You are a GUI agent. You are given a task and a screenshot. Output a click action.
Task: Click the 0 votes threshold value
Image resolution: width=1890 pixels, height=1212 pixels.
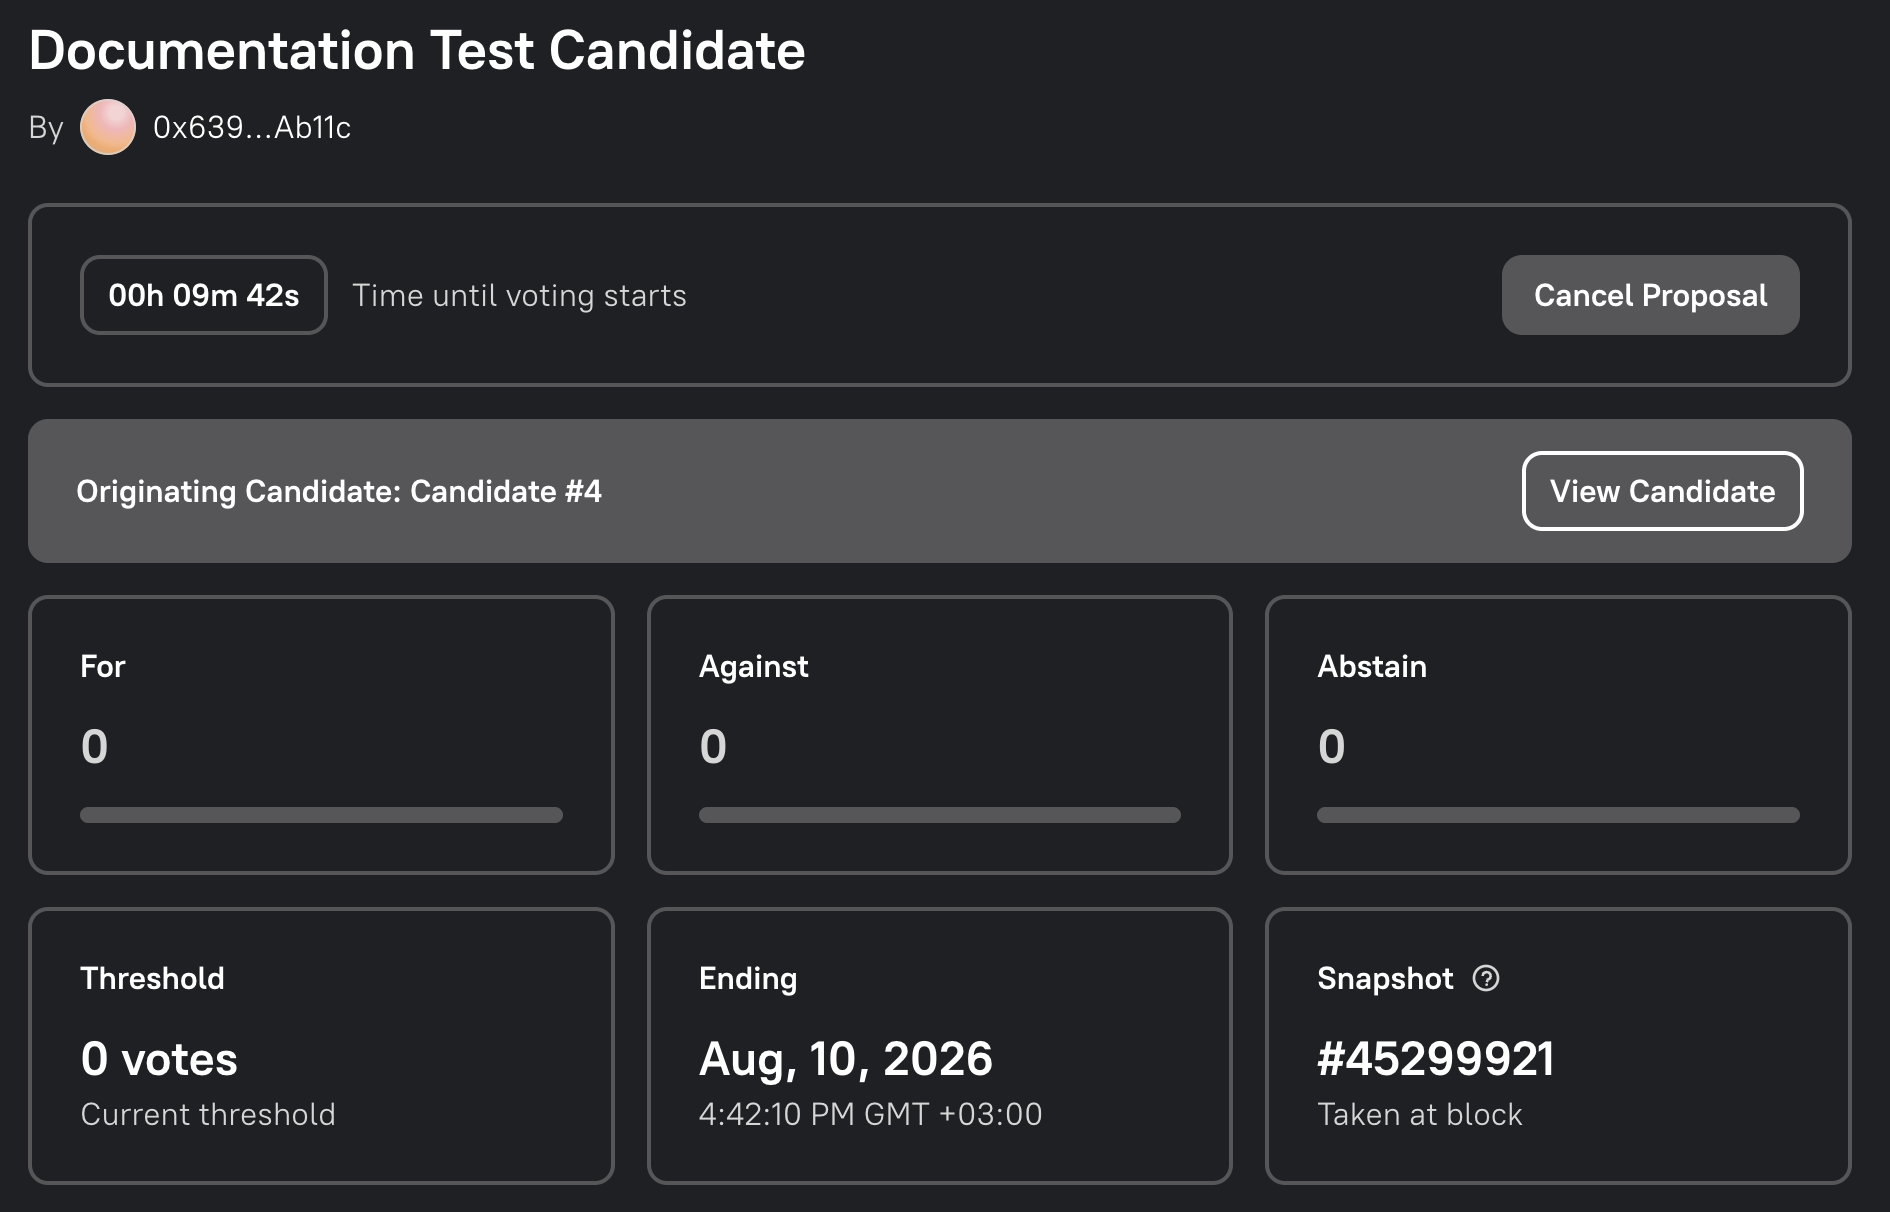(159, 1059)
